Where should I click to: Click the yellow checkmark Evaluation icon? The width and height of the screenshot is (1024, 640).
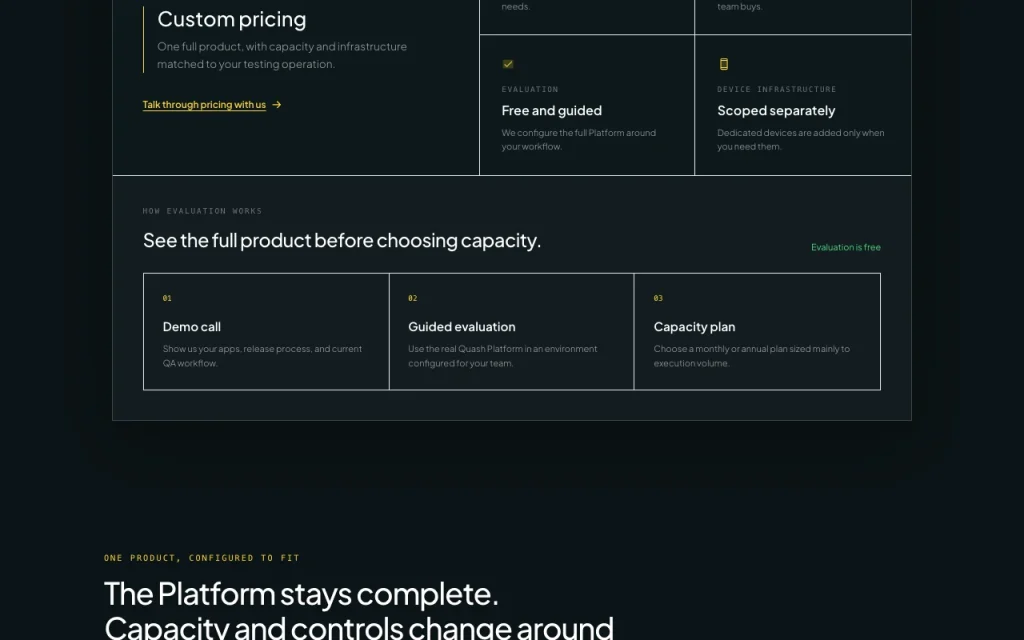pos(508,64)
